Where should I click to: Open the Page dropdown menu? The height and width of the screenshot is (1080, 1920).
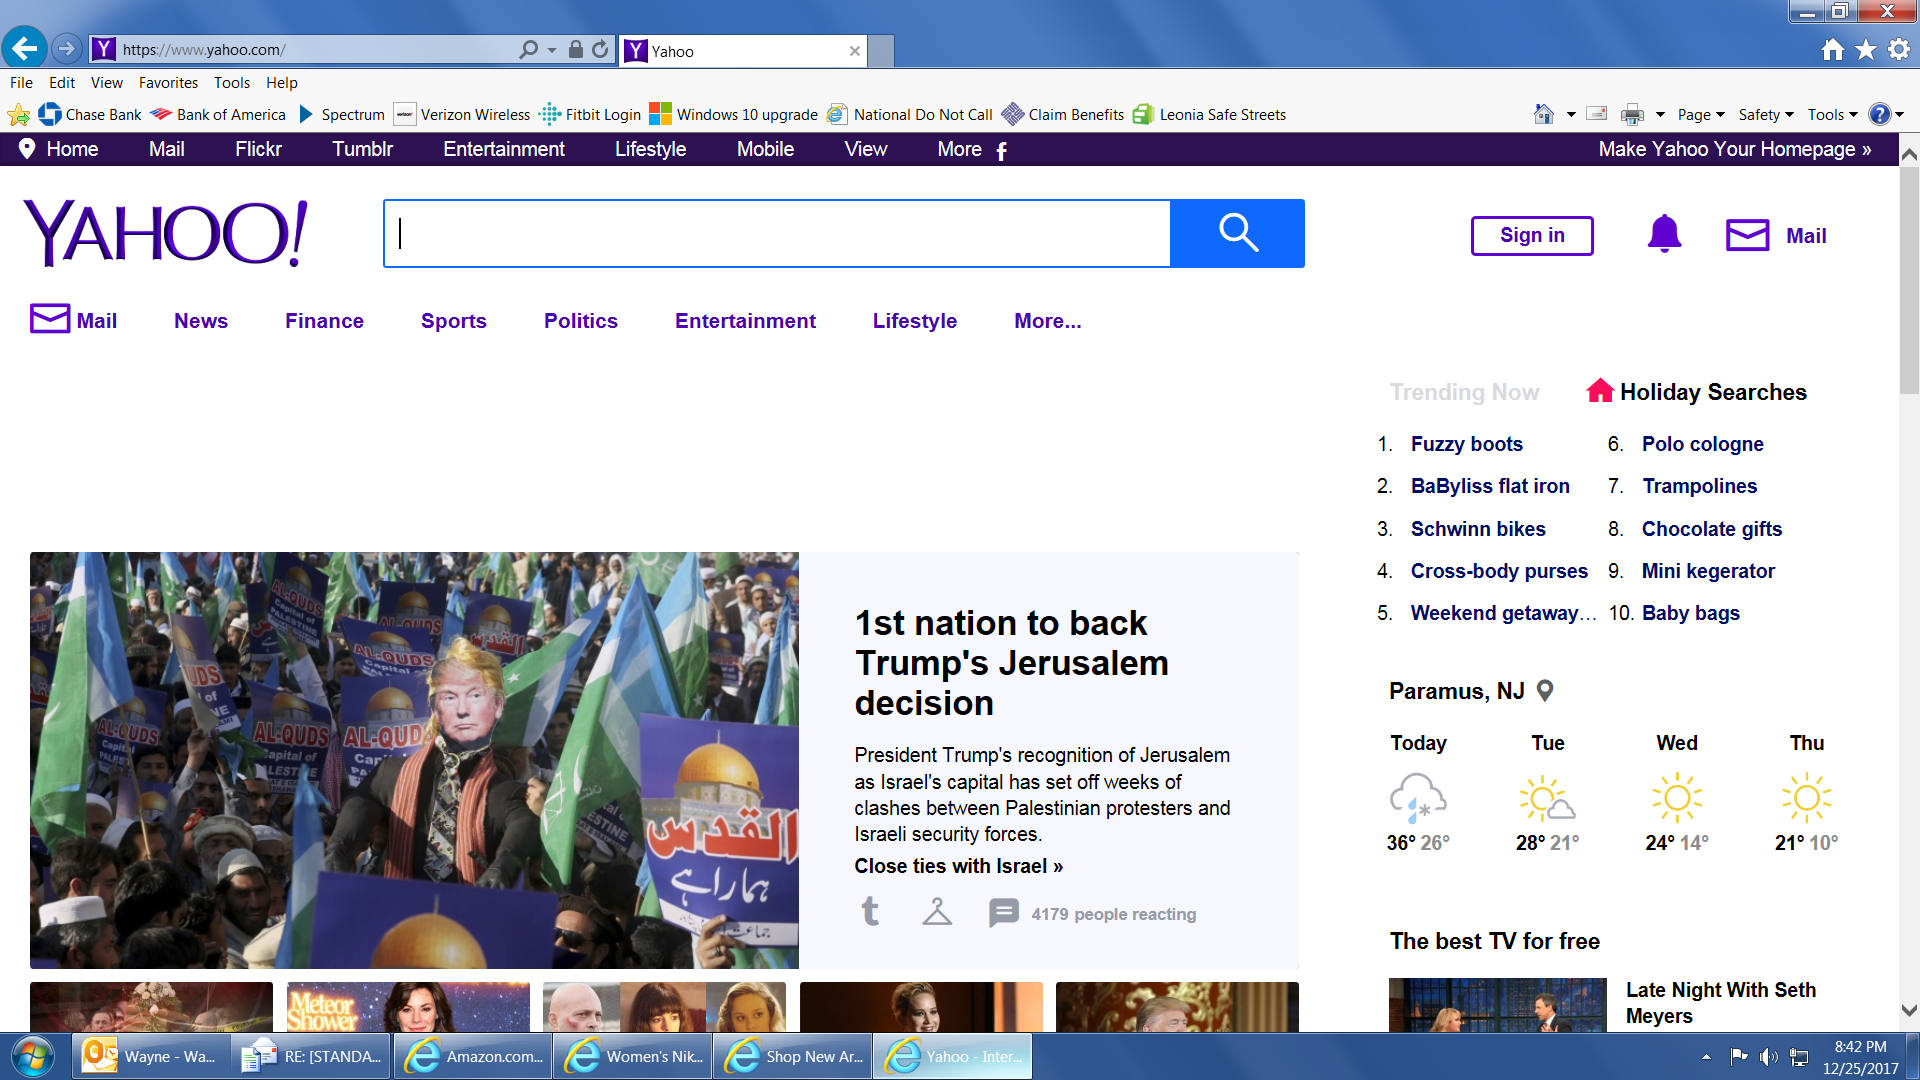(1701, 115)
